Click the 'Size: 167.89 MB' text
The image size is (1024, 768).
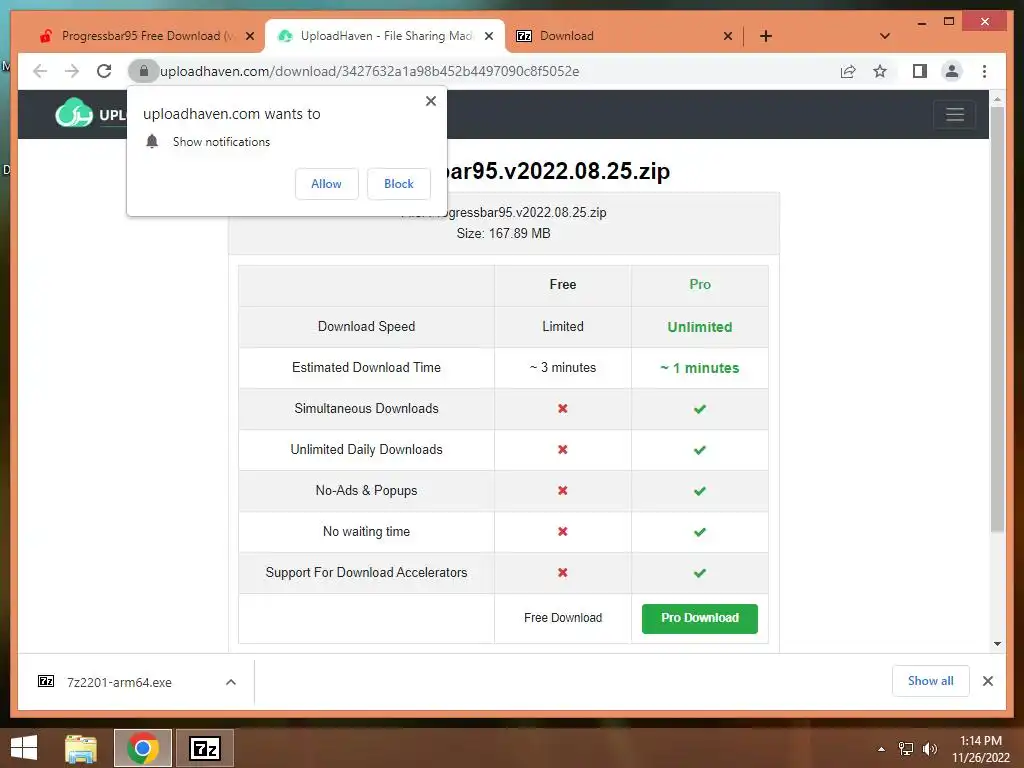click(504, 234)
